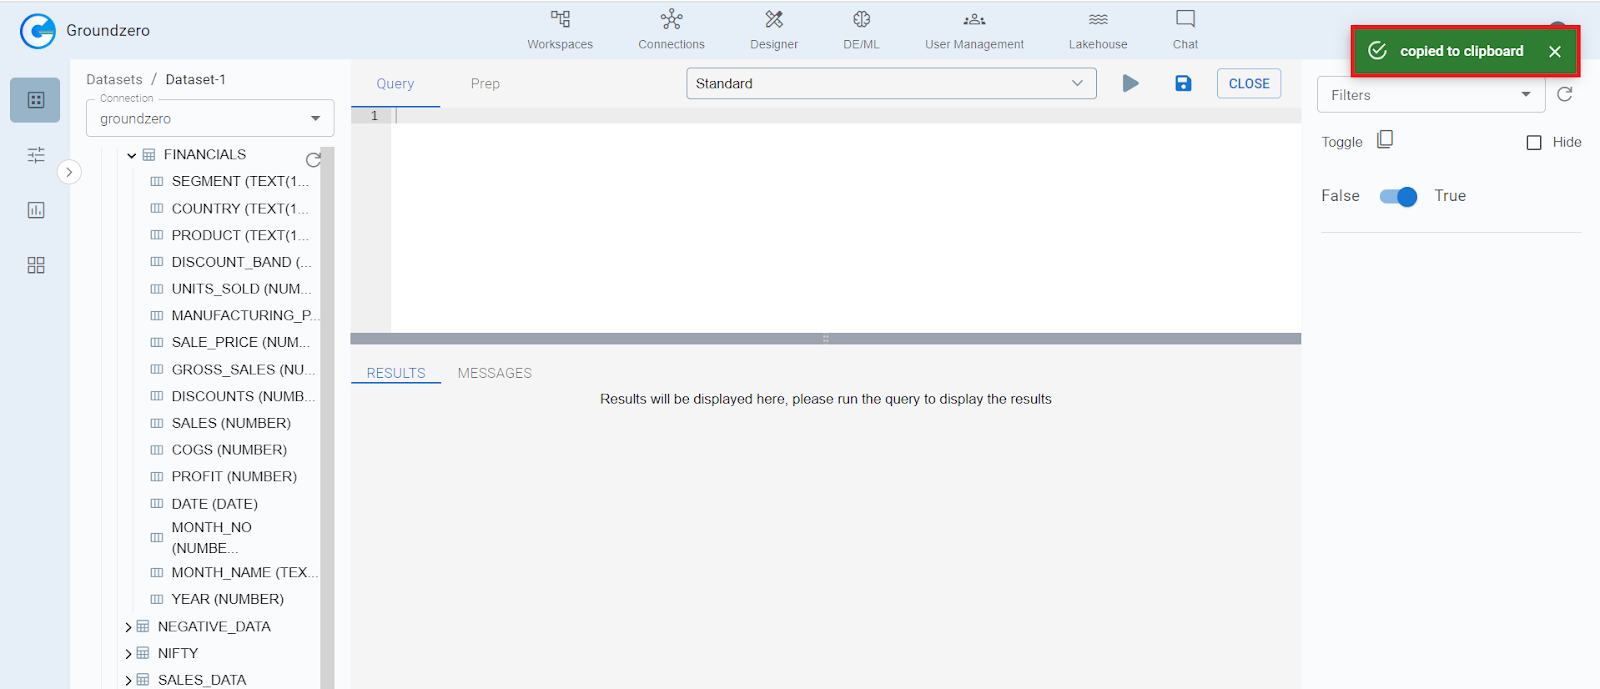Image resolution: width=1600 pixels, height=689 pixels.
Task: Run the query with the play icon
Action: click(1130, 84)
